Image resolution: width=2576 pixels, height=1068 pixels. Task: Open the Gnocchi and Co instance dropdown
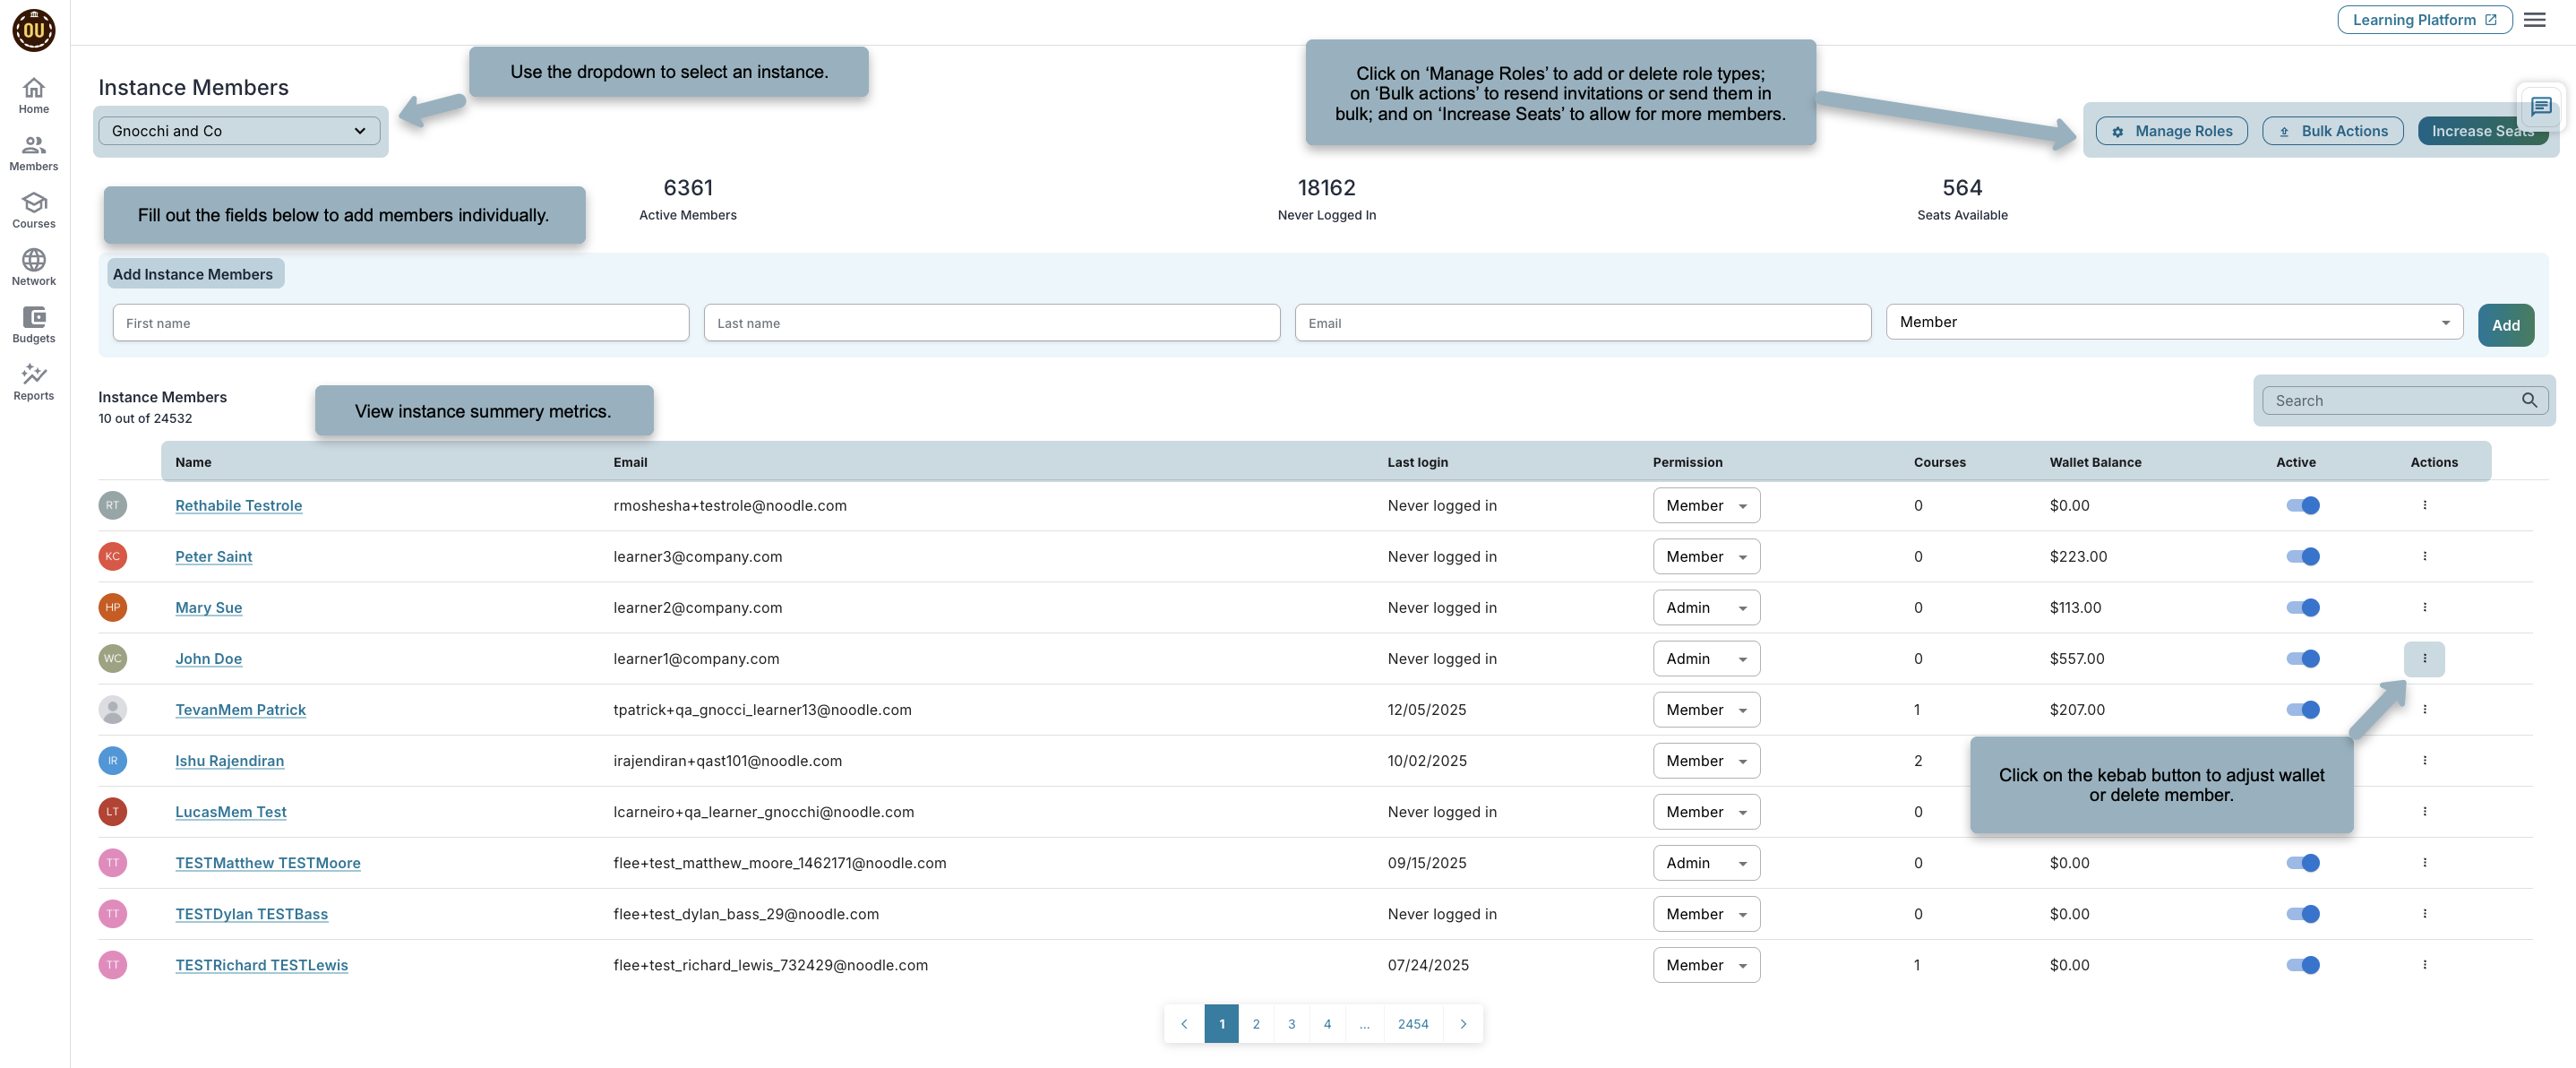point(239,131)
